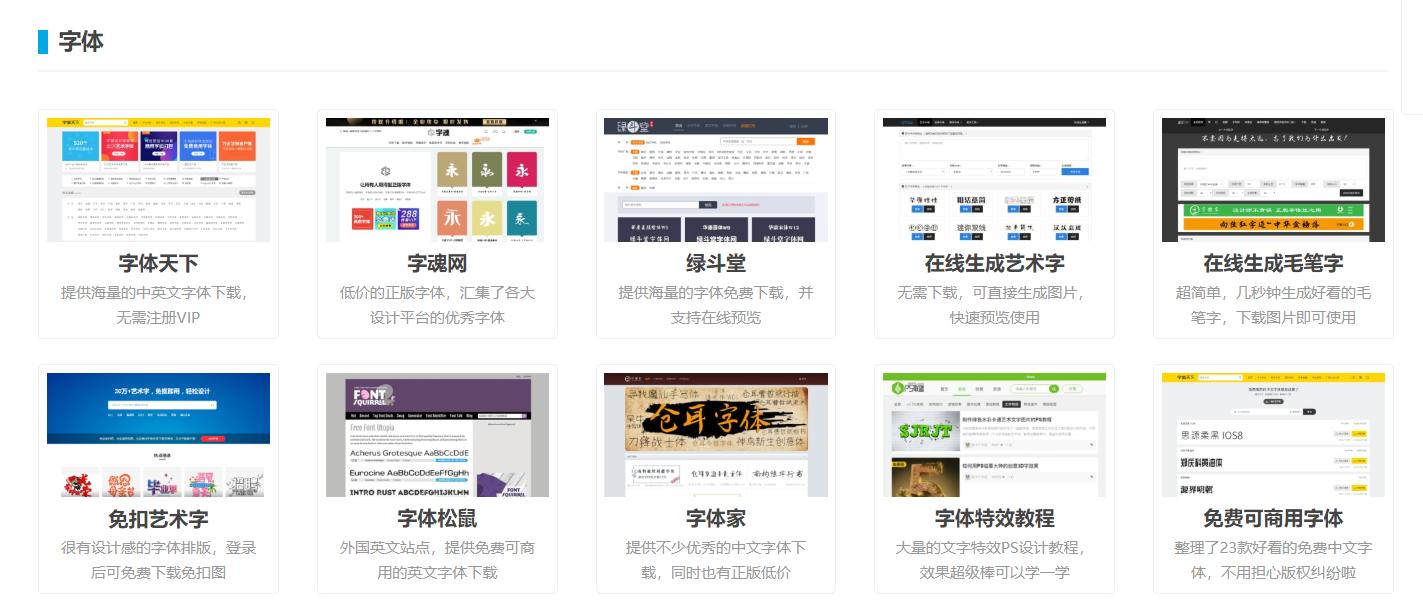The width and height of the screenshot is (1423, 608).
Task: Open the 免费可商用字体 collection
Action: 1272,519
